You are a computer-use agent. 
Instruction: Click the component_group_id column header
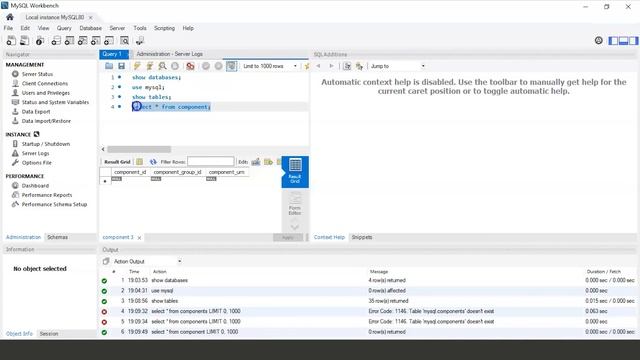(177, 172)
